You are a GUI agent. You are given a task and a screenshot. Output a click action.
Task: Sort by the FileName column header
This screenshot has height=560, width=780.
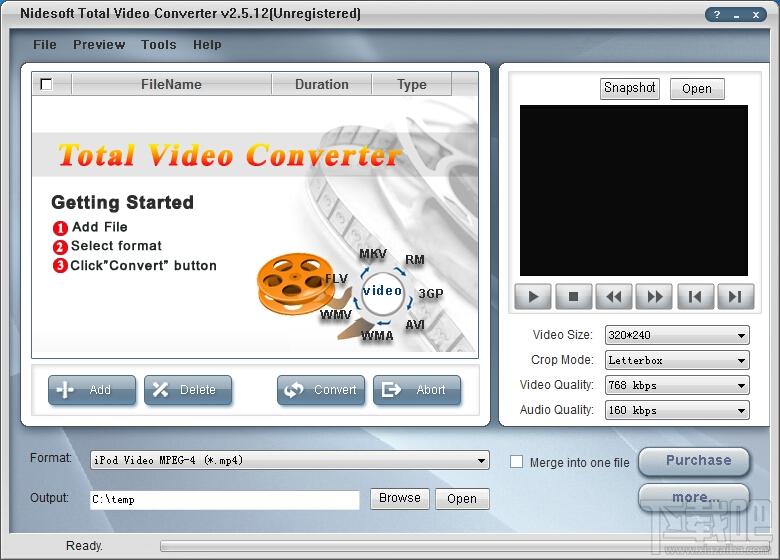click(x=172, y=85)
